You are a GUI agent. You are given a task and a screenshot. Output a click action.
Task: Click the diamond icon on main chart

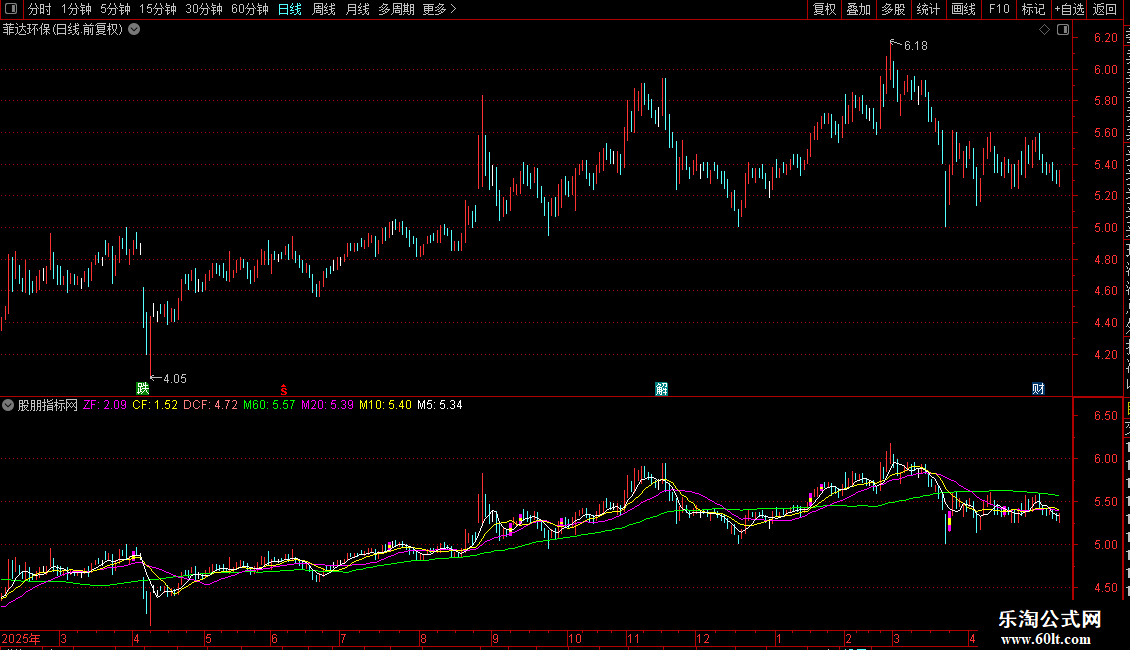tap(1044, 30)
